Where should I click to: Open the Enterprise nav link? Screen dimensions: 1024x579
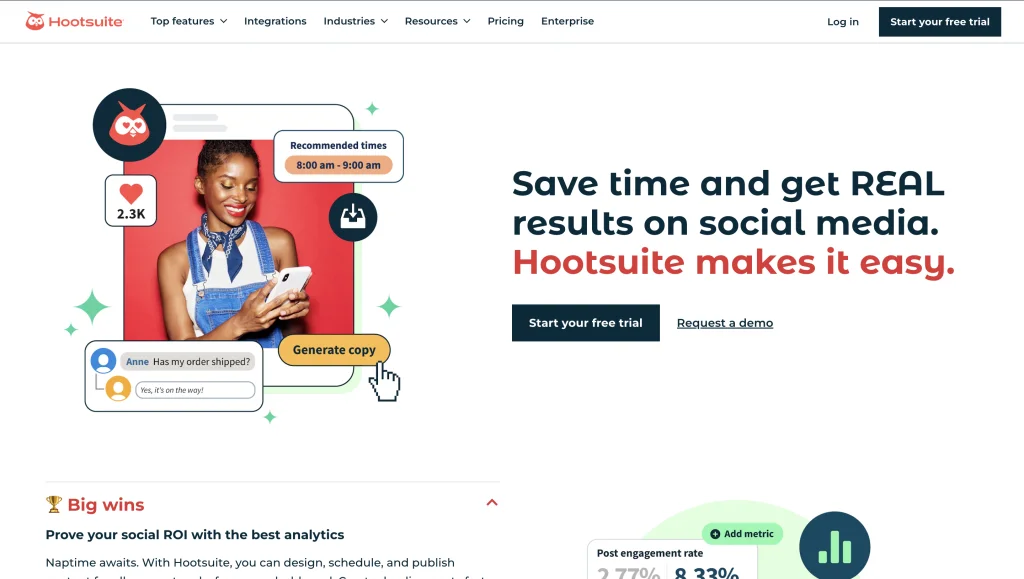(x=568, y=21)
